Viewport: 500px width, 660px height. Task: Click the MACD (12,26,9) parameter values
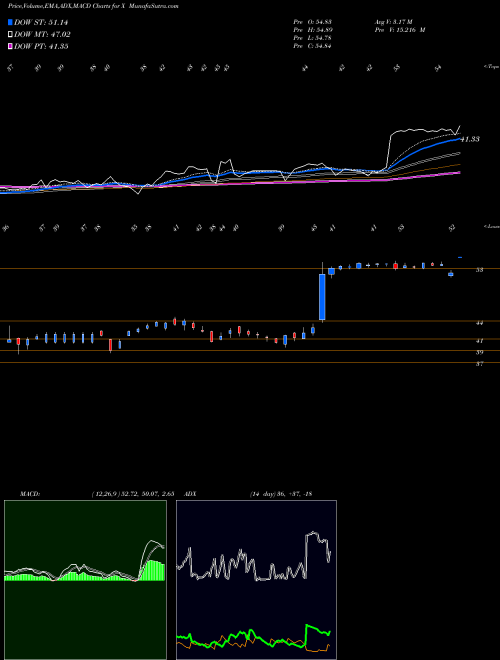pos(133,494)
